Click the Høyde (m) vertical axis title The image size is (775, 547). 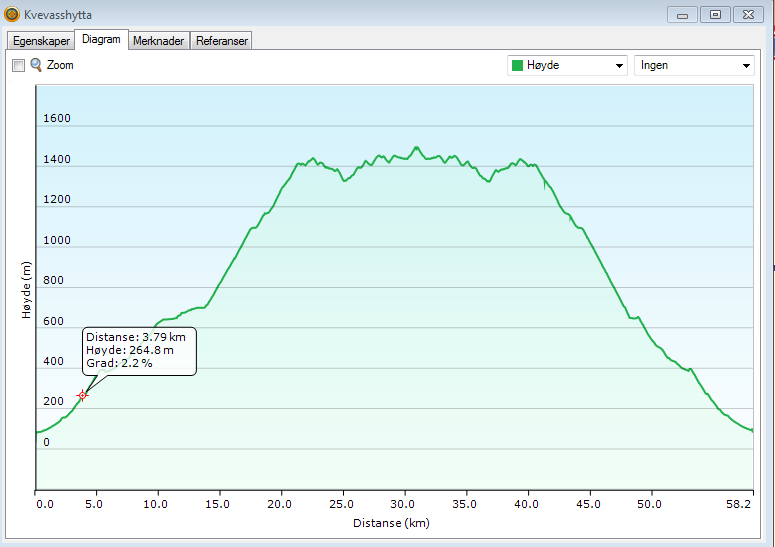point(27,290)
